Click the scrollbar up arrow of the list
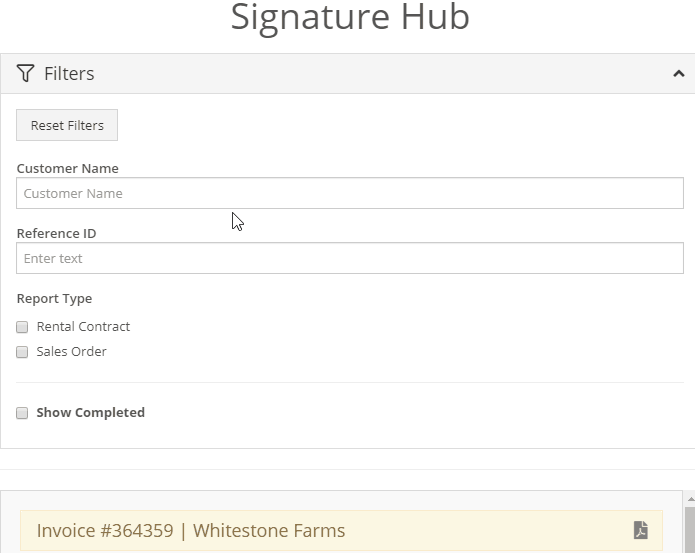Screen dimensions: 695x553 tap(691, 499)
